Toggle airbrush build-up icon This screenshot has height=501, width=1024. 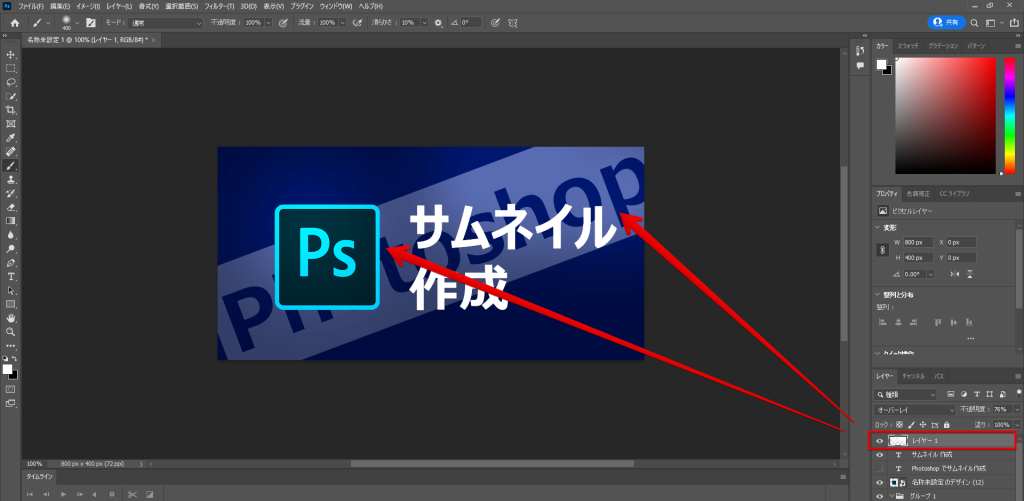coord(357,22)
